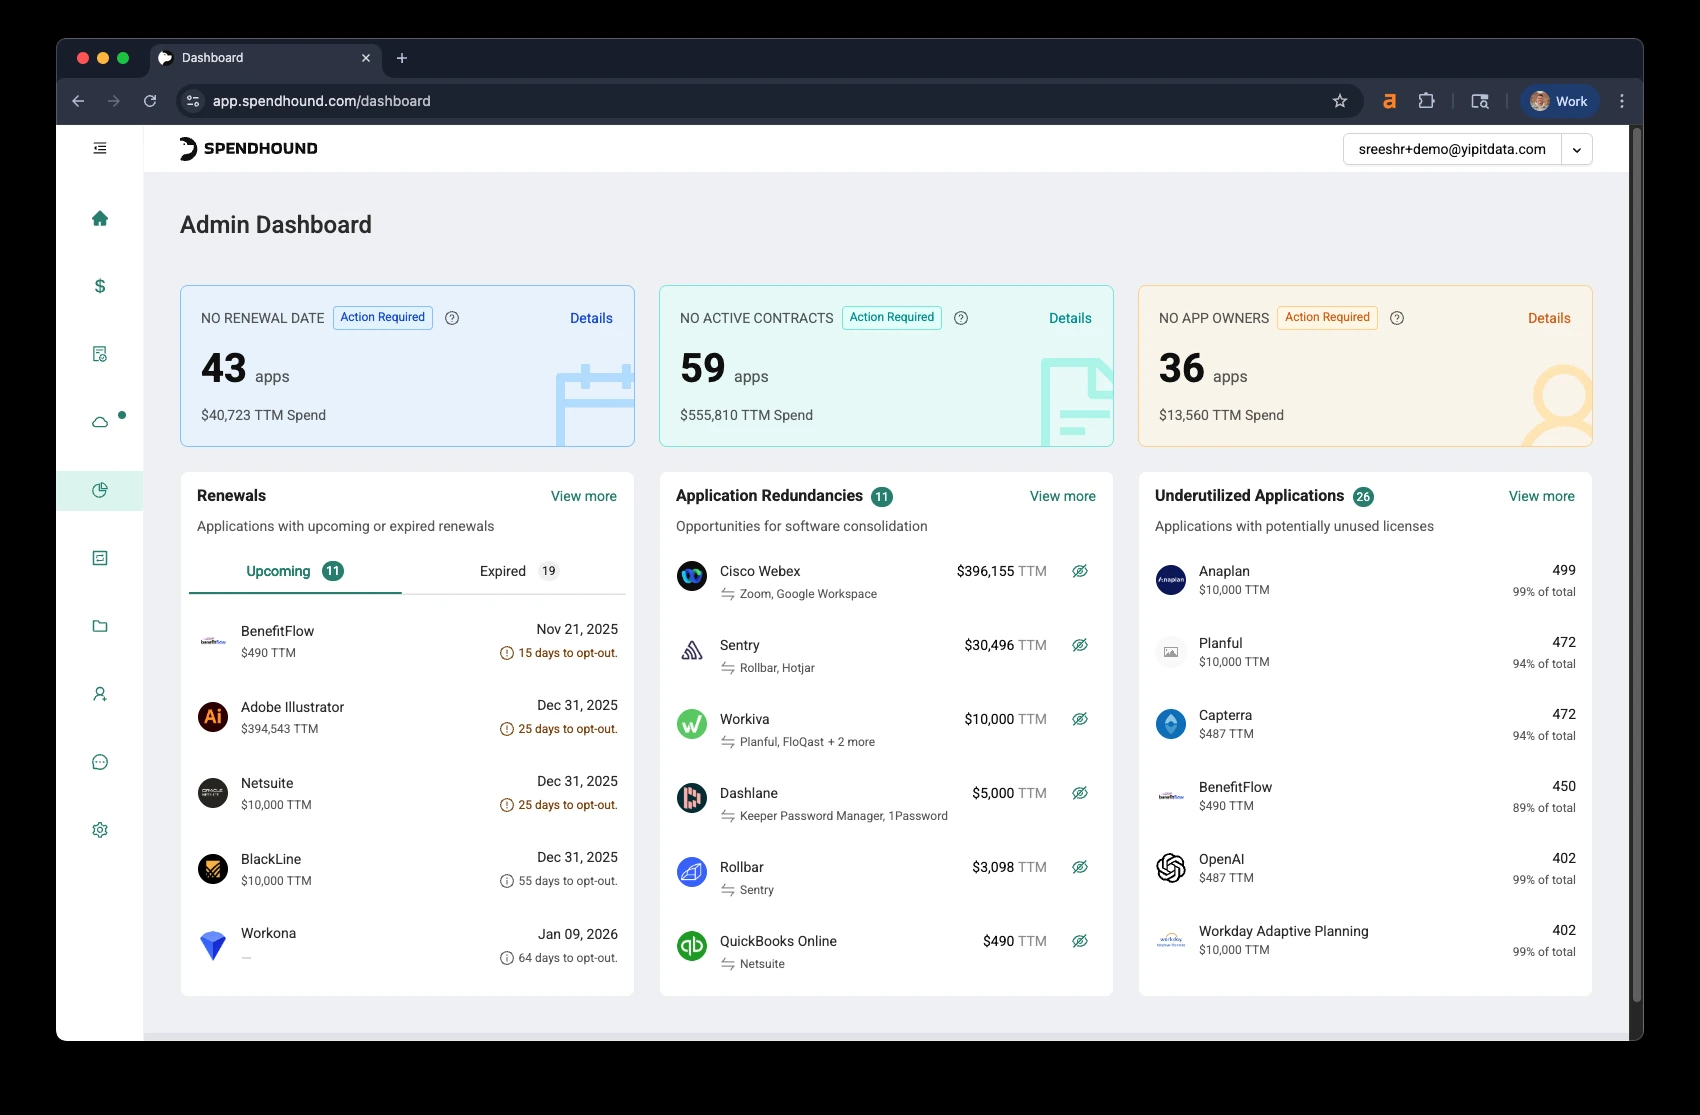Collapse the sidebar with the menu icon
The image size is (1700, 1115).
tap(100, 148)
